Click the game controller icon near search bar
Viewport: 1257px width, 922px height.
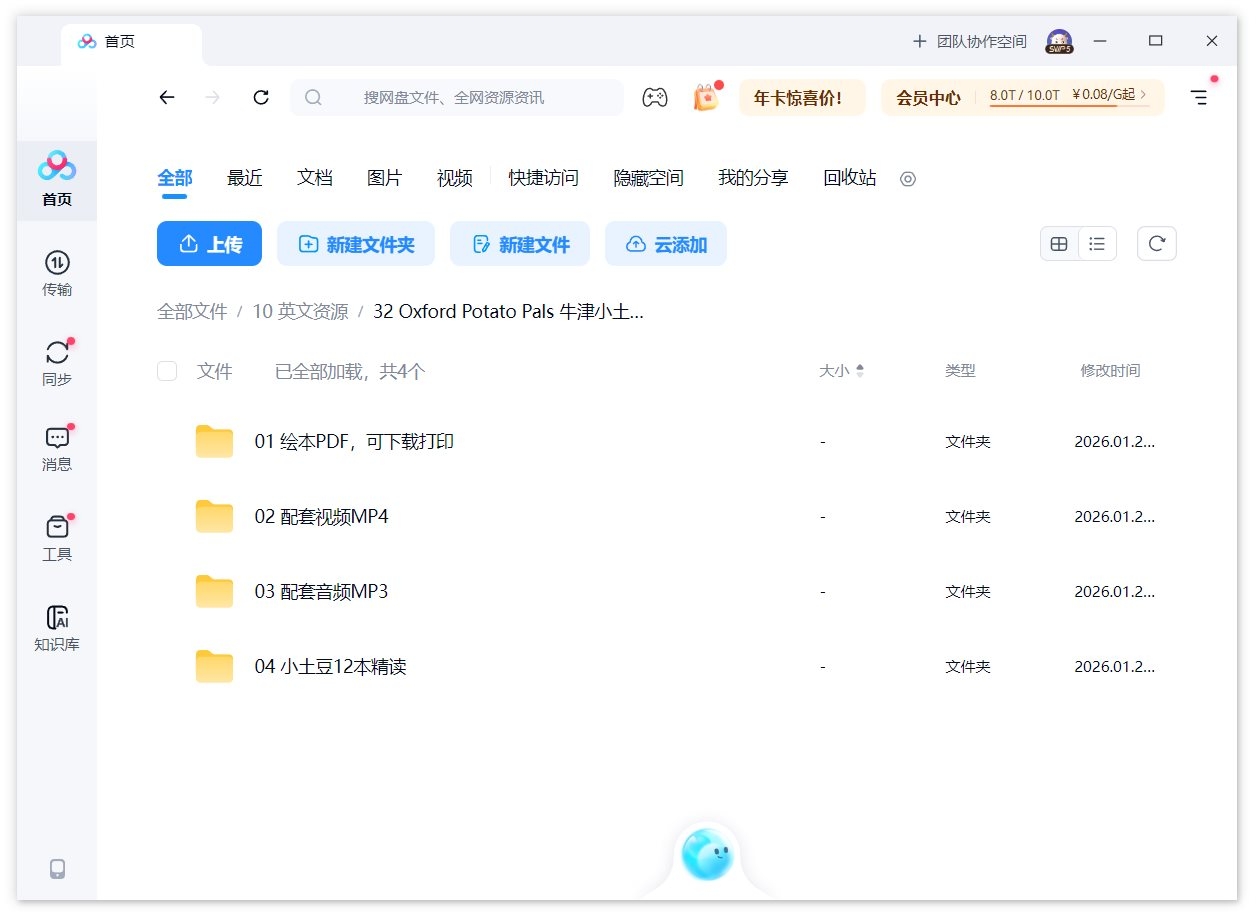[x=655, y=97]
